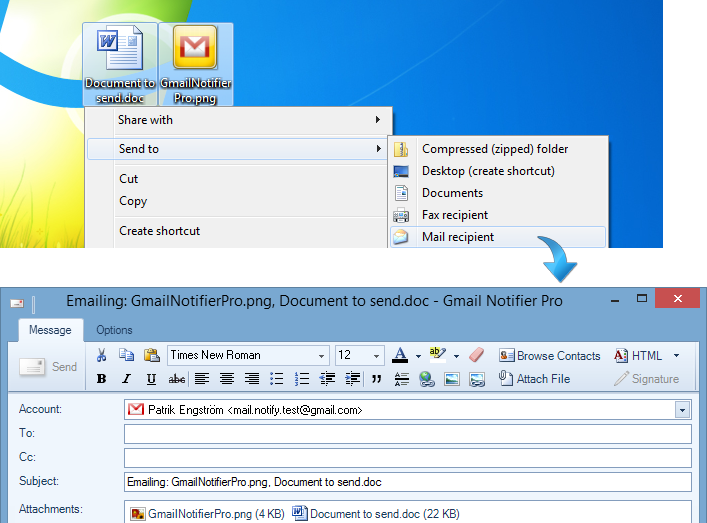Click the Send button
This screenshot has width=707, height=523.
point(48,367)
